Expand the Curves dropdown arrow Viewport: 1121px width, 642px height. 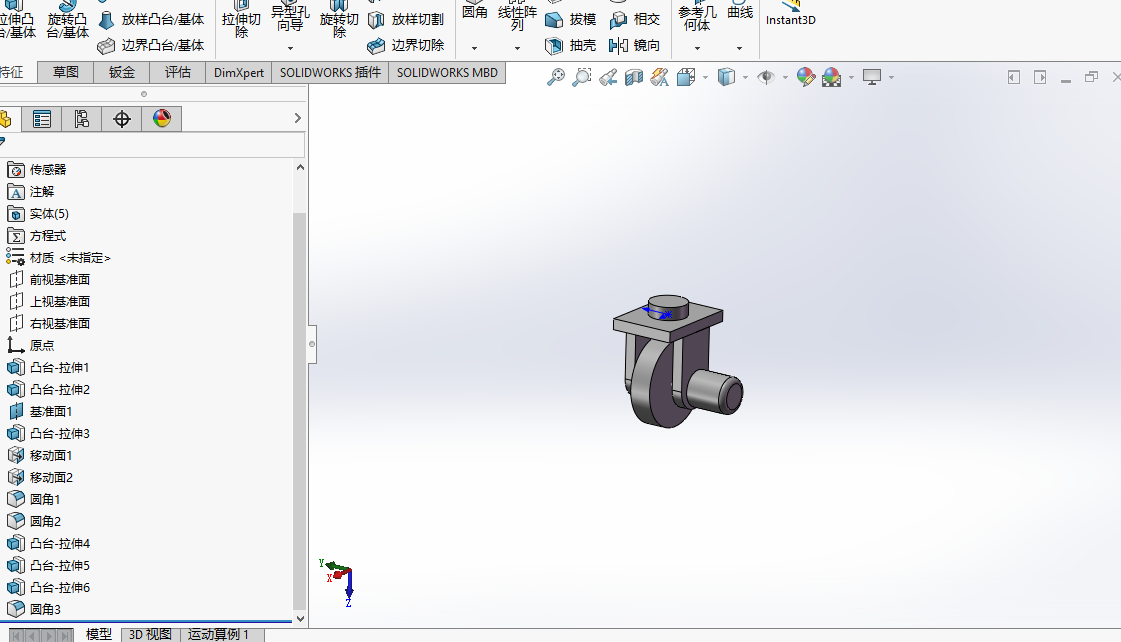(739, 48)
